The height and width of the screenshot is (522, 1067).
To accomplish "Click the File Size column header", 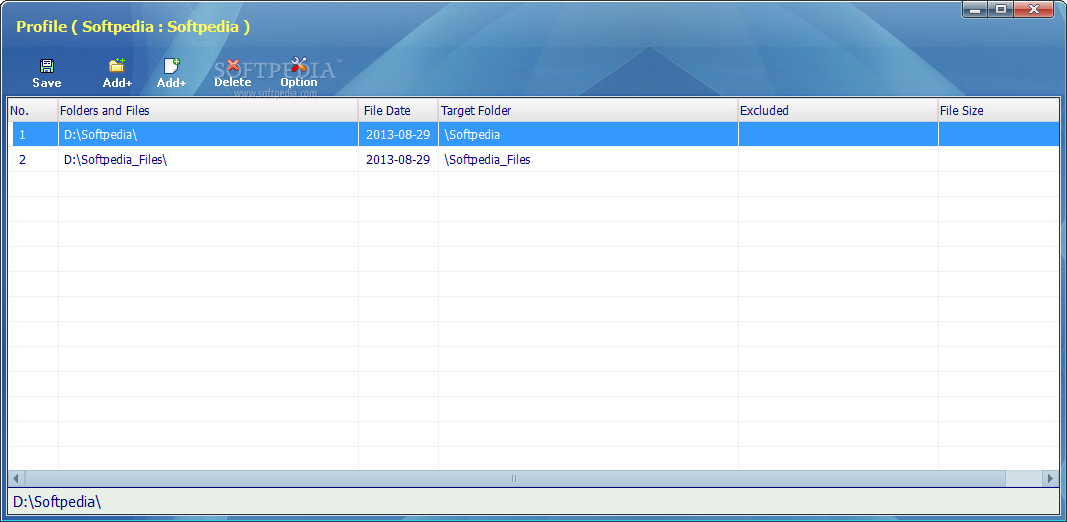I will click(x=998, y=110).
